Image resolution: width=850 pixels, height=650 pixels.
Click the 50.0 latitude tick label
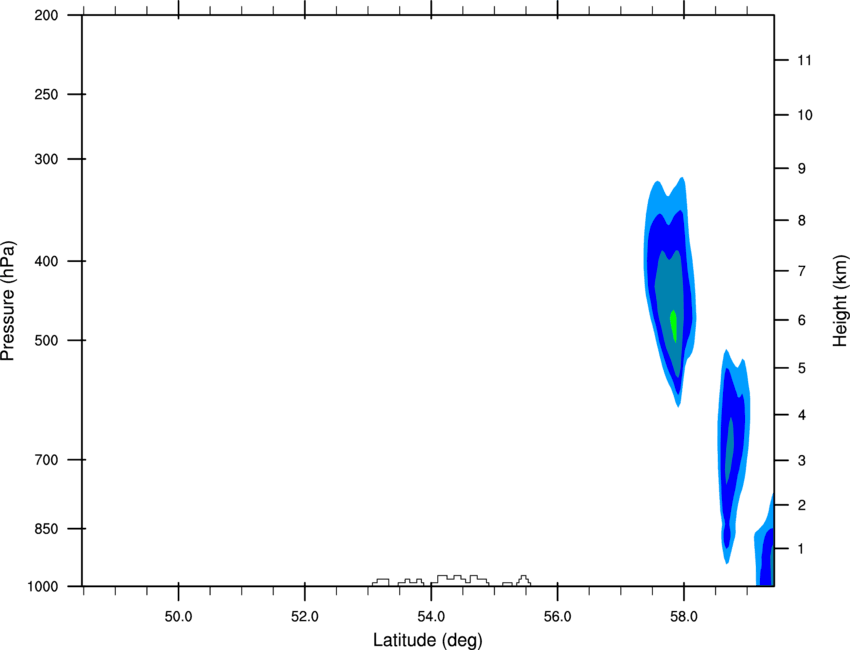point(178,617)
